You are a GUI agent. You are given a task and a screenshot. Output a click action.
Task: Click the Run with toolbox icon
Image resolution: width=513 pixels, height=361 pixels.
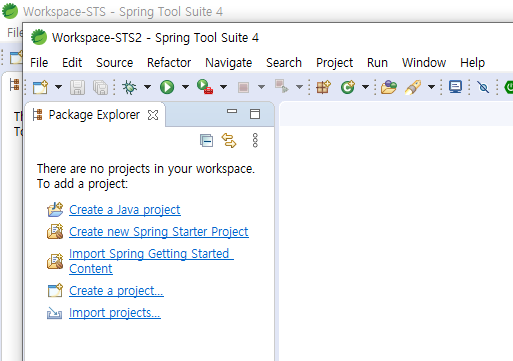205,87
